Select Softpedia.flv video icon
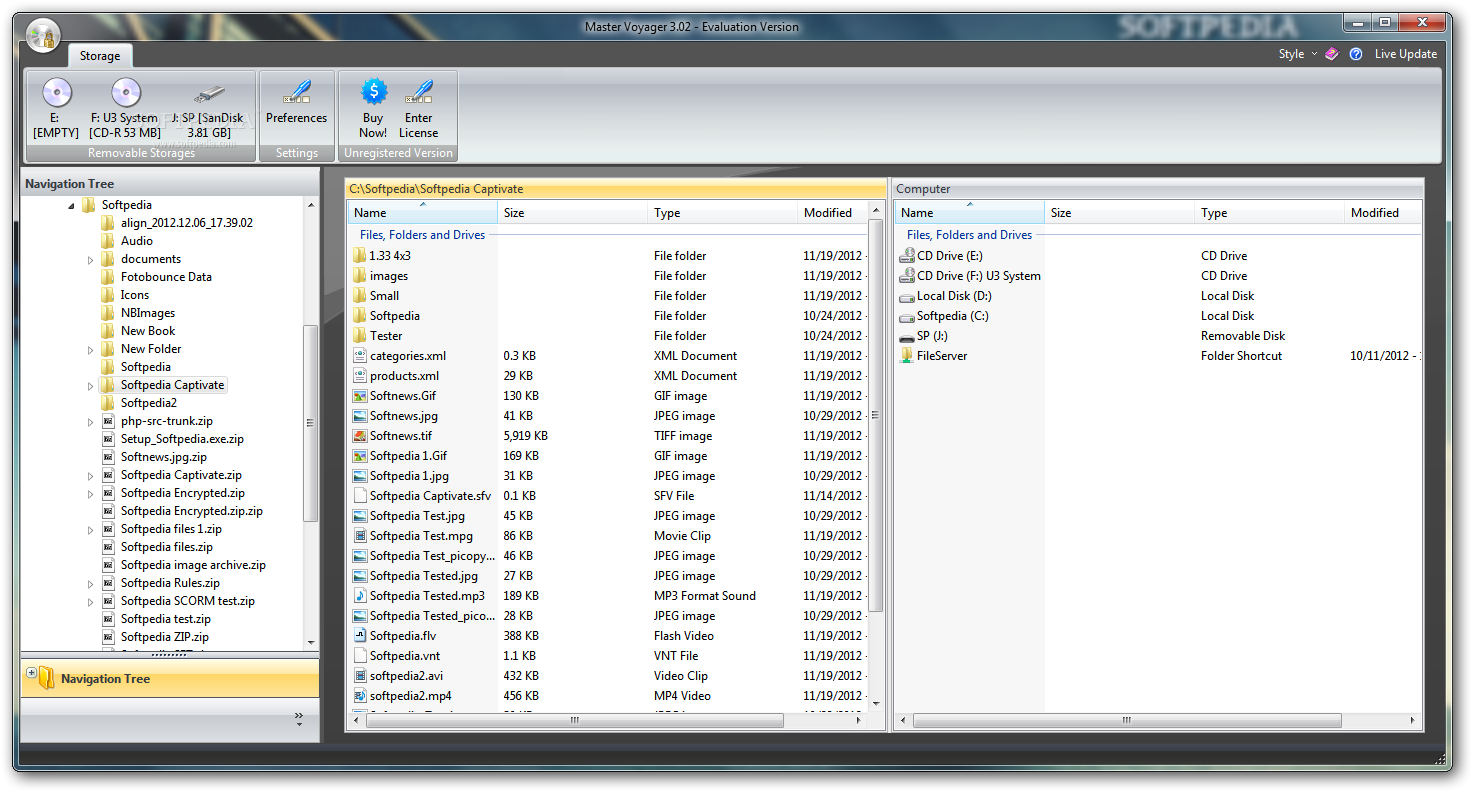The height and width of the screenshot is (792, 1473). point(360,636)
